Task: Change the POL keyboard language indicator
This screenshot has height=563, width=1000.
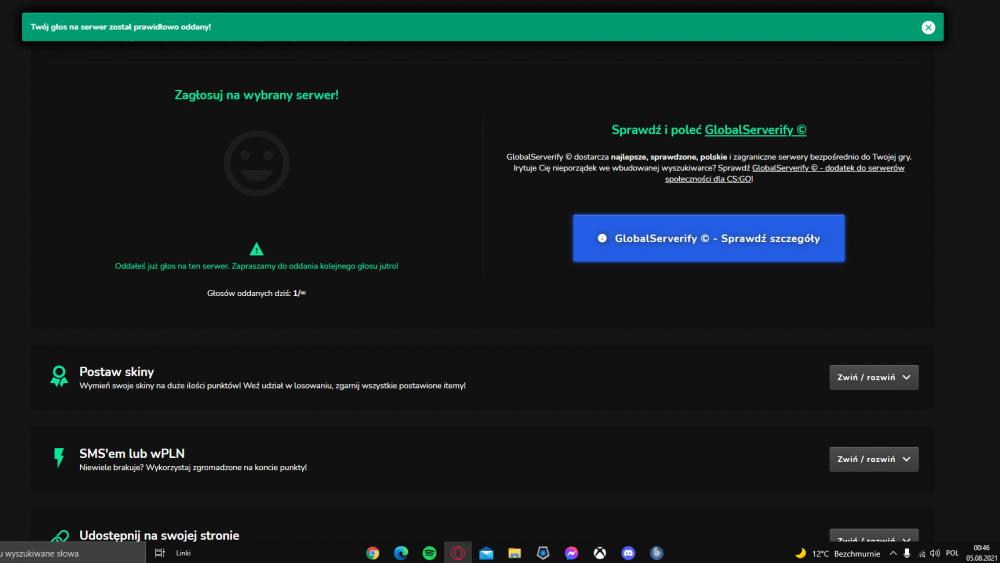Action: coord(952,553)
